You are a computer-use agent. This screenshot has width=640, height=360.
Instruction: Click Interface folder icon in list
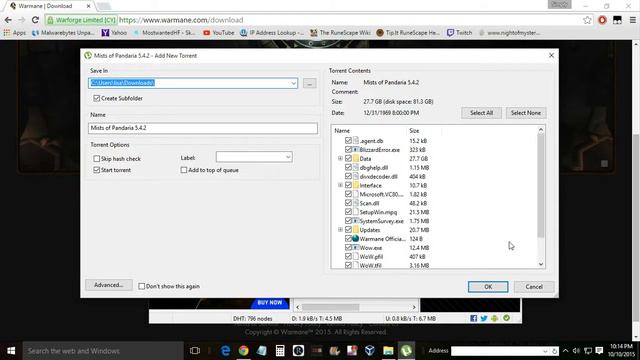[356, 185]
